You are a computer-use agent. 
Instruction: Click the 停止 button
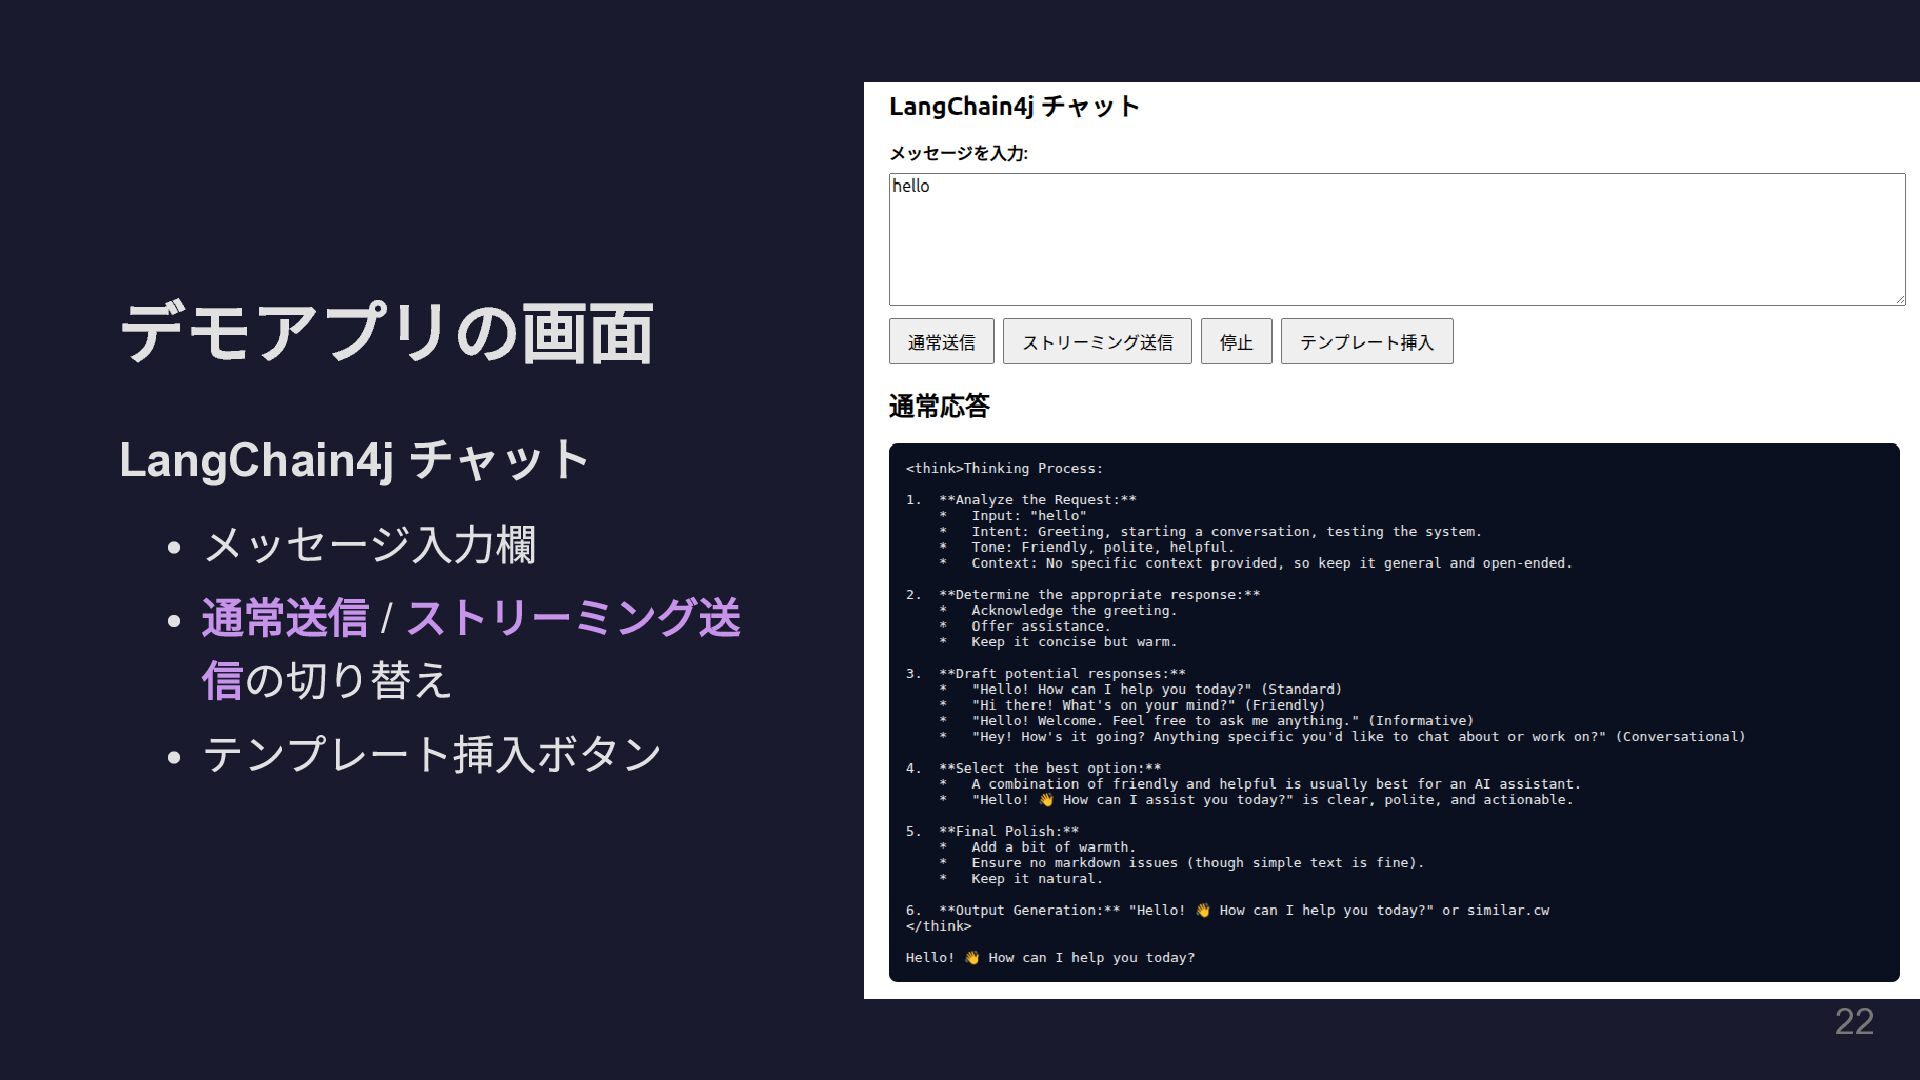(1235, 342)
